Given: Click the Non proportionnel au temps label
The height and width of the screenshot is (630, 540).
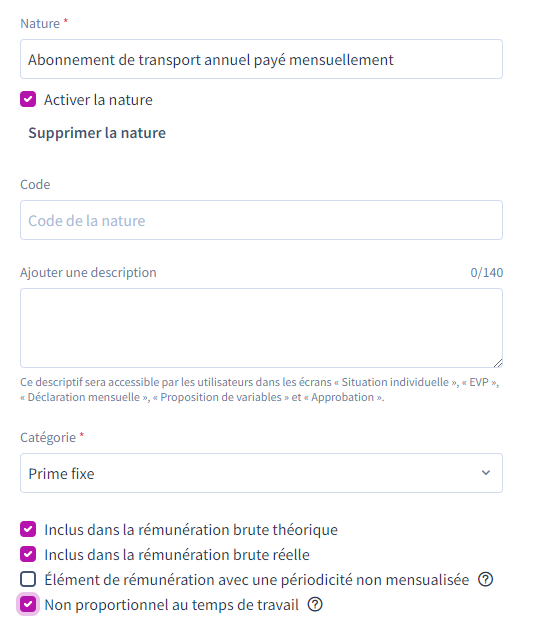Looking at the screenshot, I should click(172, 605).
